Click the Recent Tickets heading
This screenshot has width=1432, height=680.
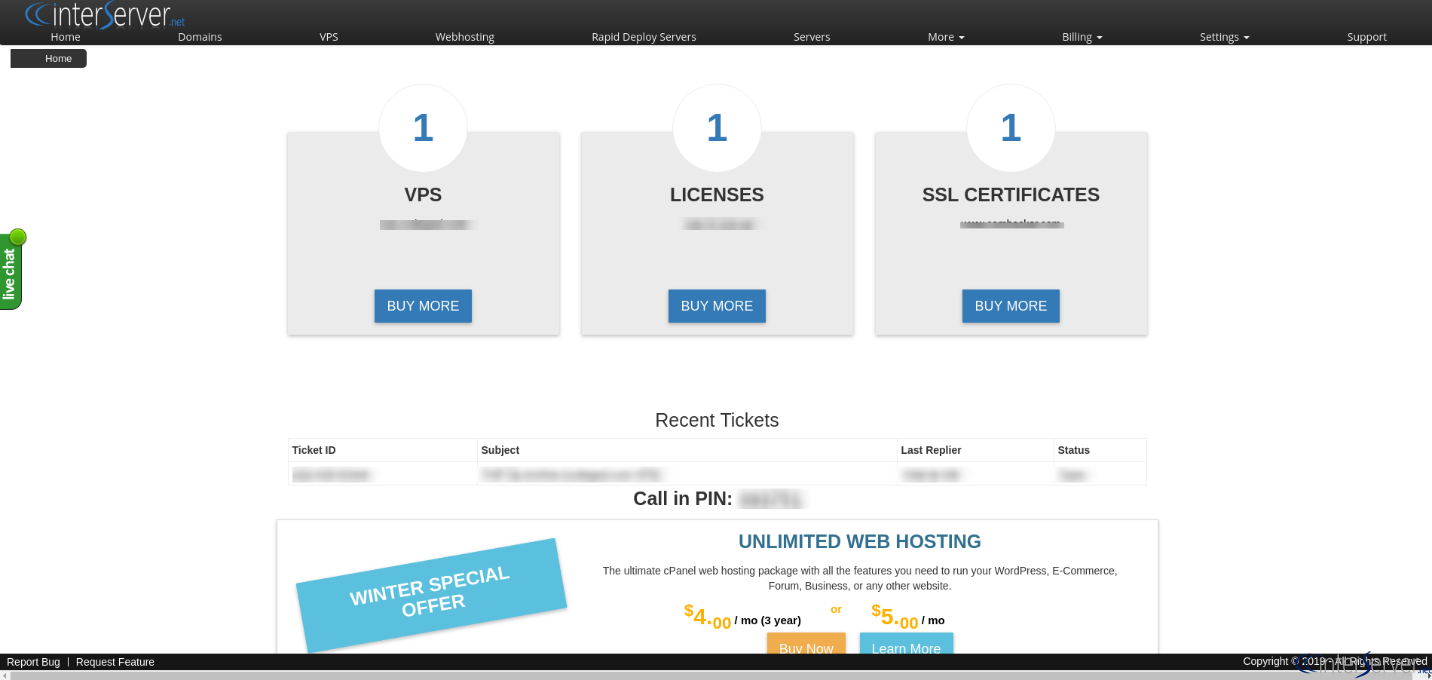click(717, 420)
